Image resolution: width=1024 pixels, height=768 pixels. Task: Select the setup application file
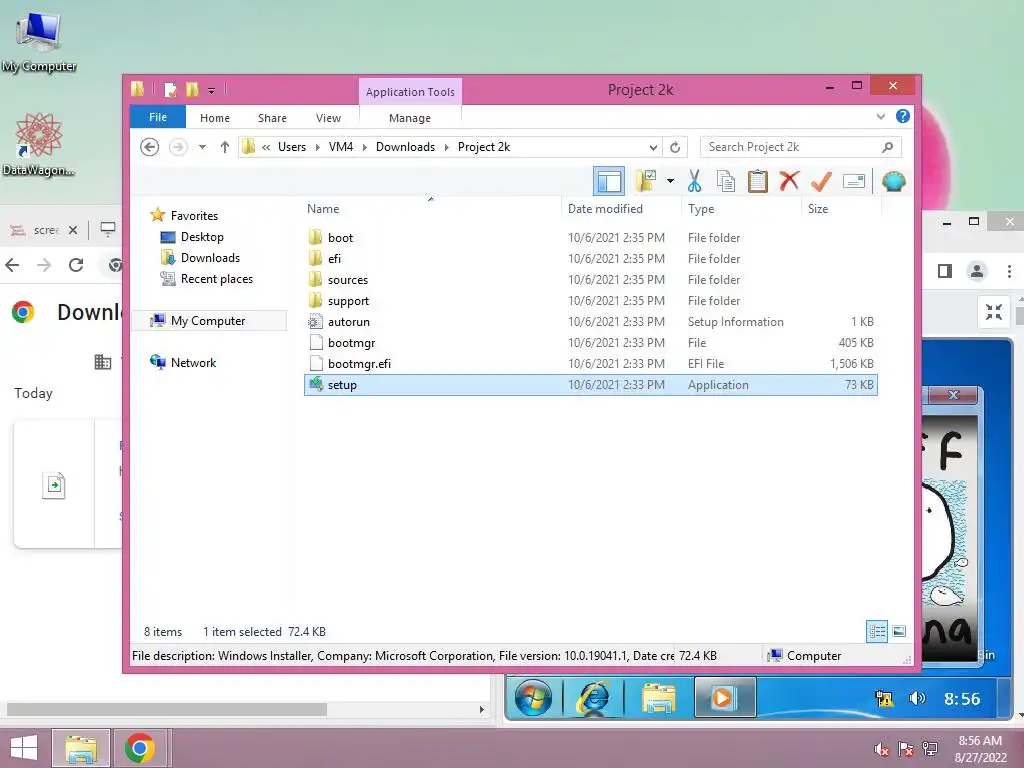(x=590, y=385)
